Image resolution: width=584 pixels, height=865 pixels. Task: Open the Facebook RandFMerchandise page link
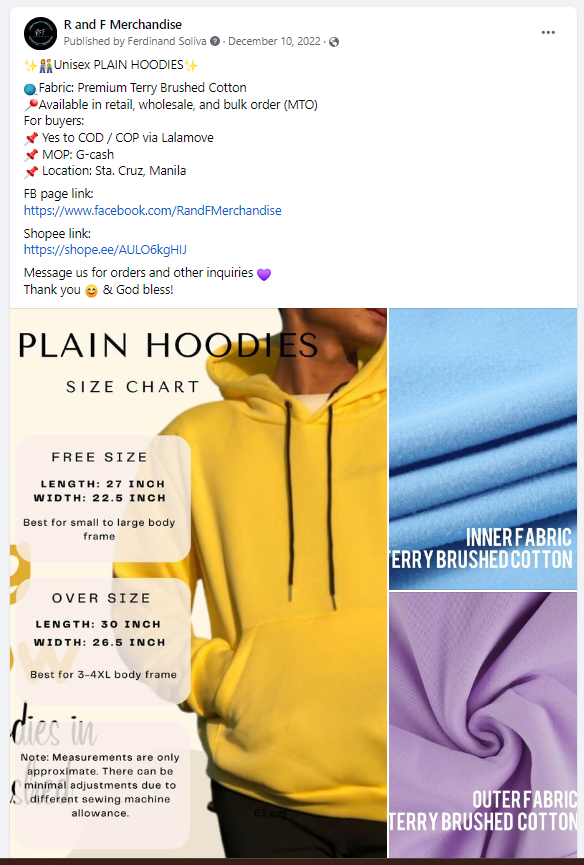coord(153,211)
